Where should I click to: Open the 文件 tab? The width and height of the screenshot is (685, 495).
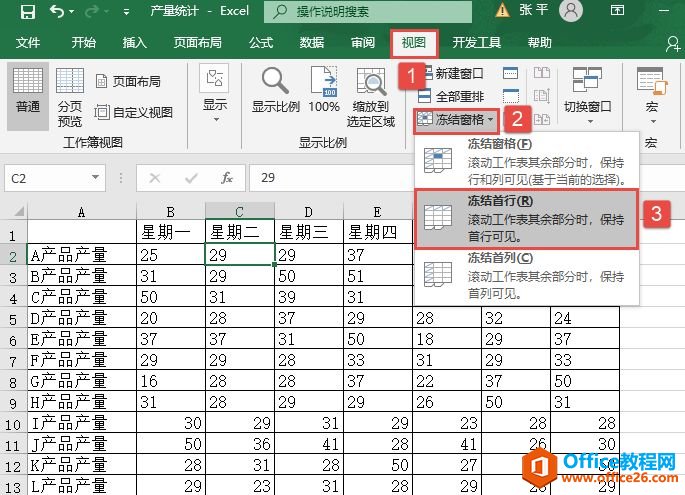(x=28, y=43)
